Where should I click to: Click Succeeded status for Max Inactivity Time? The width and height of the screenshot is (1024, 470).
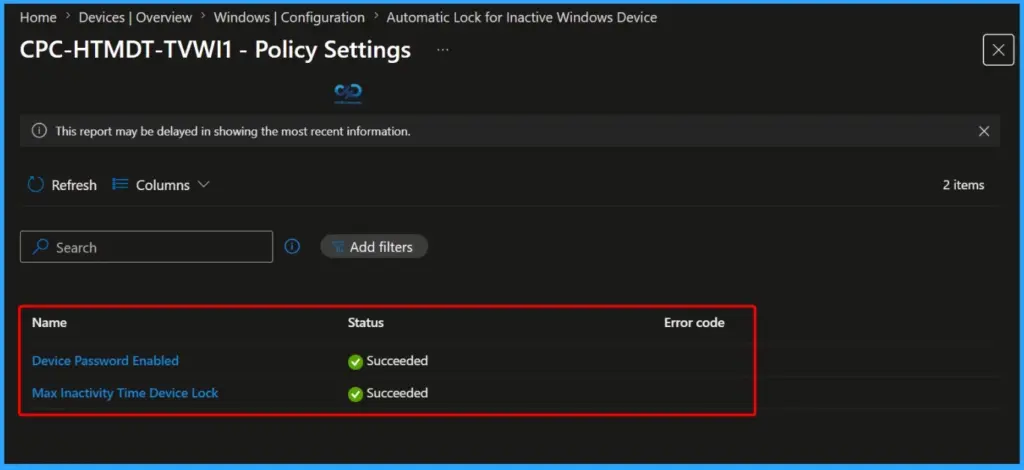pos(397,393)
